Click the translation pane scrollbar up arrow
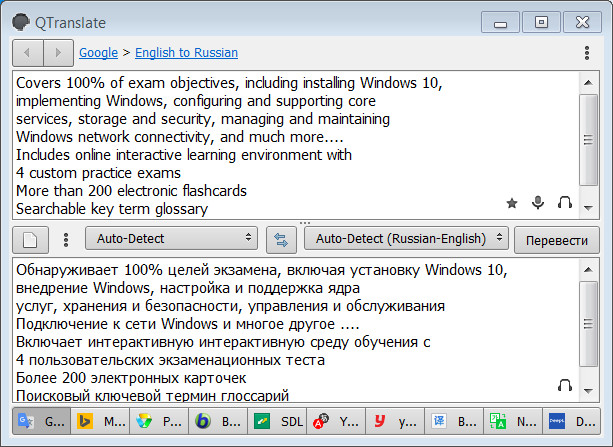 588,270
